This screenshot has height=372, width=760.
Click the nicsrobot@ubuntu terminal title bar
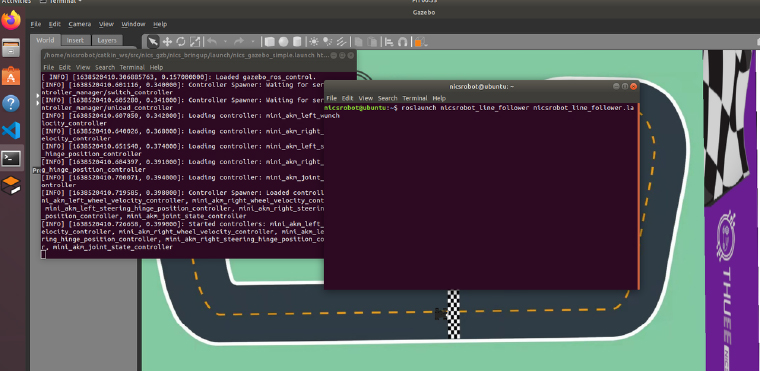click(x=481, y=86)
